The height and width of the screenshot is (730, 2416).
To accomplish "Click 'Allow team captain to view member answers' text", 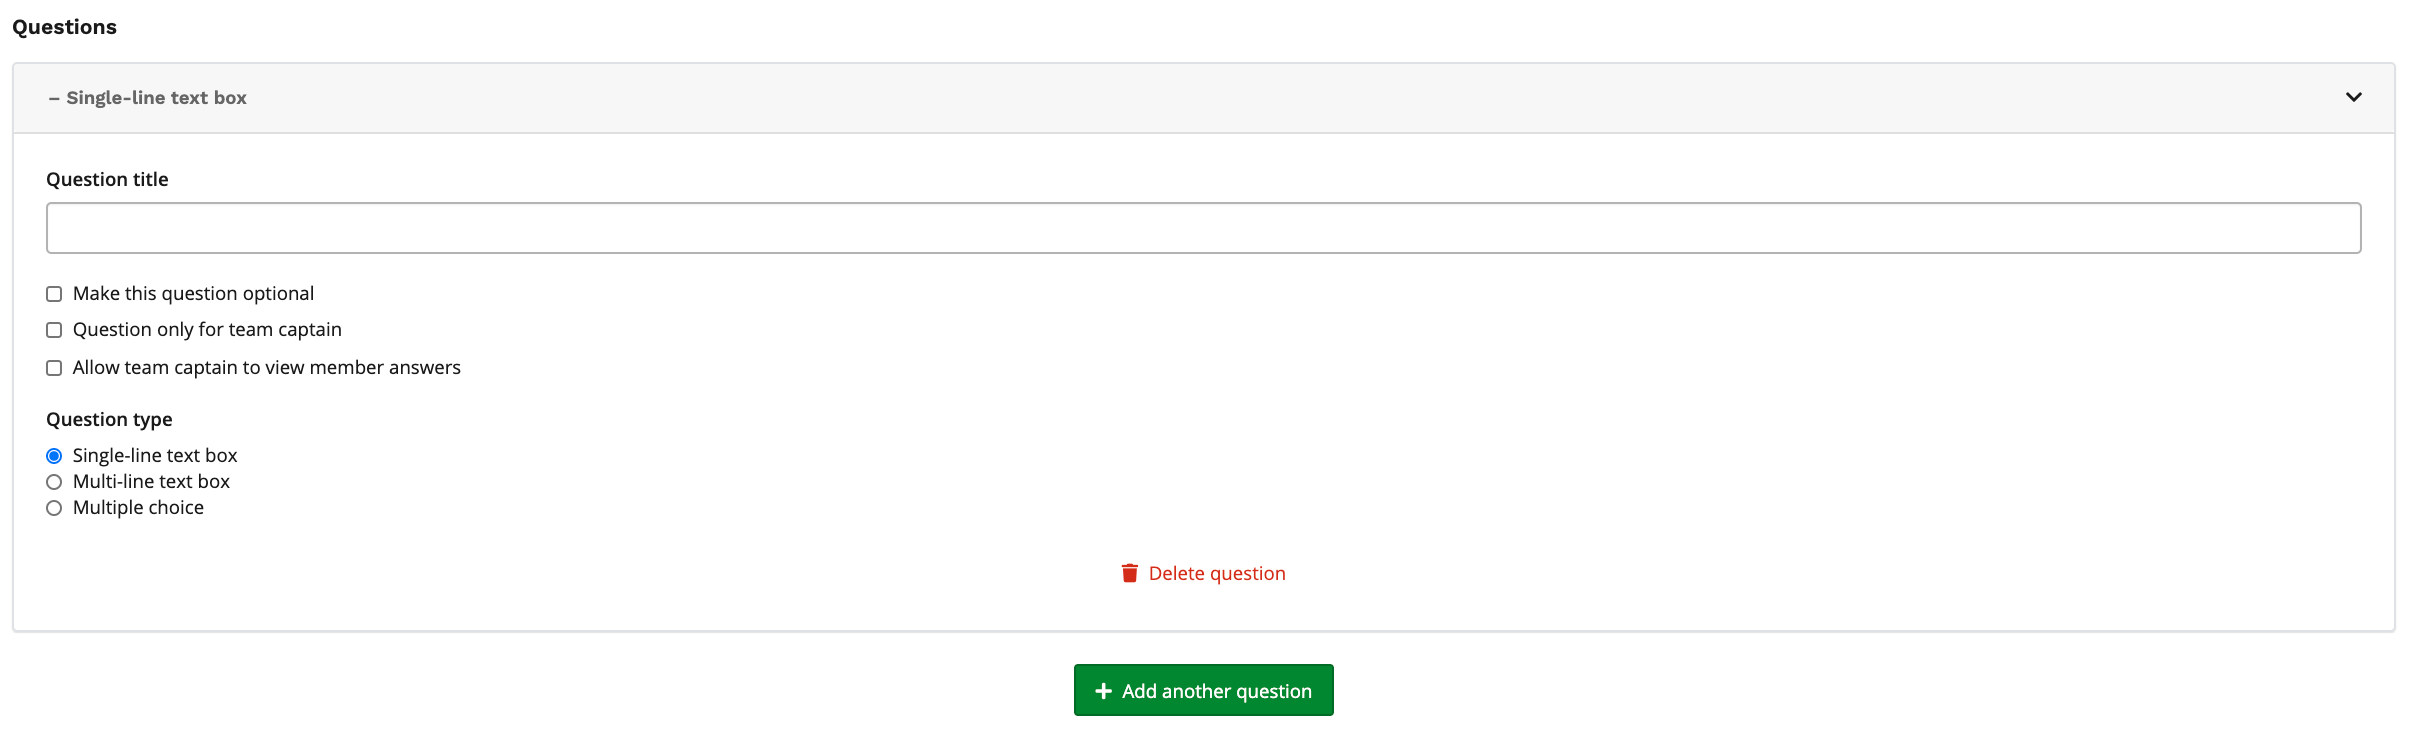I will pos(266,367).
